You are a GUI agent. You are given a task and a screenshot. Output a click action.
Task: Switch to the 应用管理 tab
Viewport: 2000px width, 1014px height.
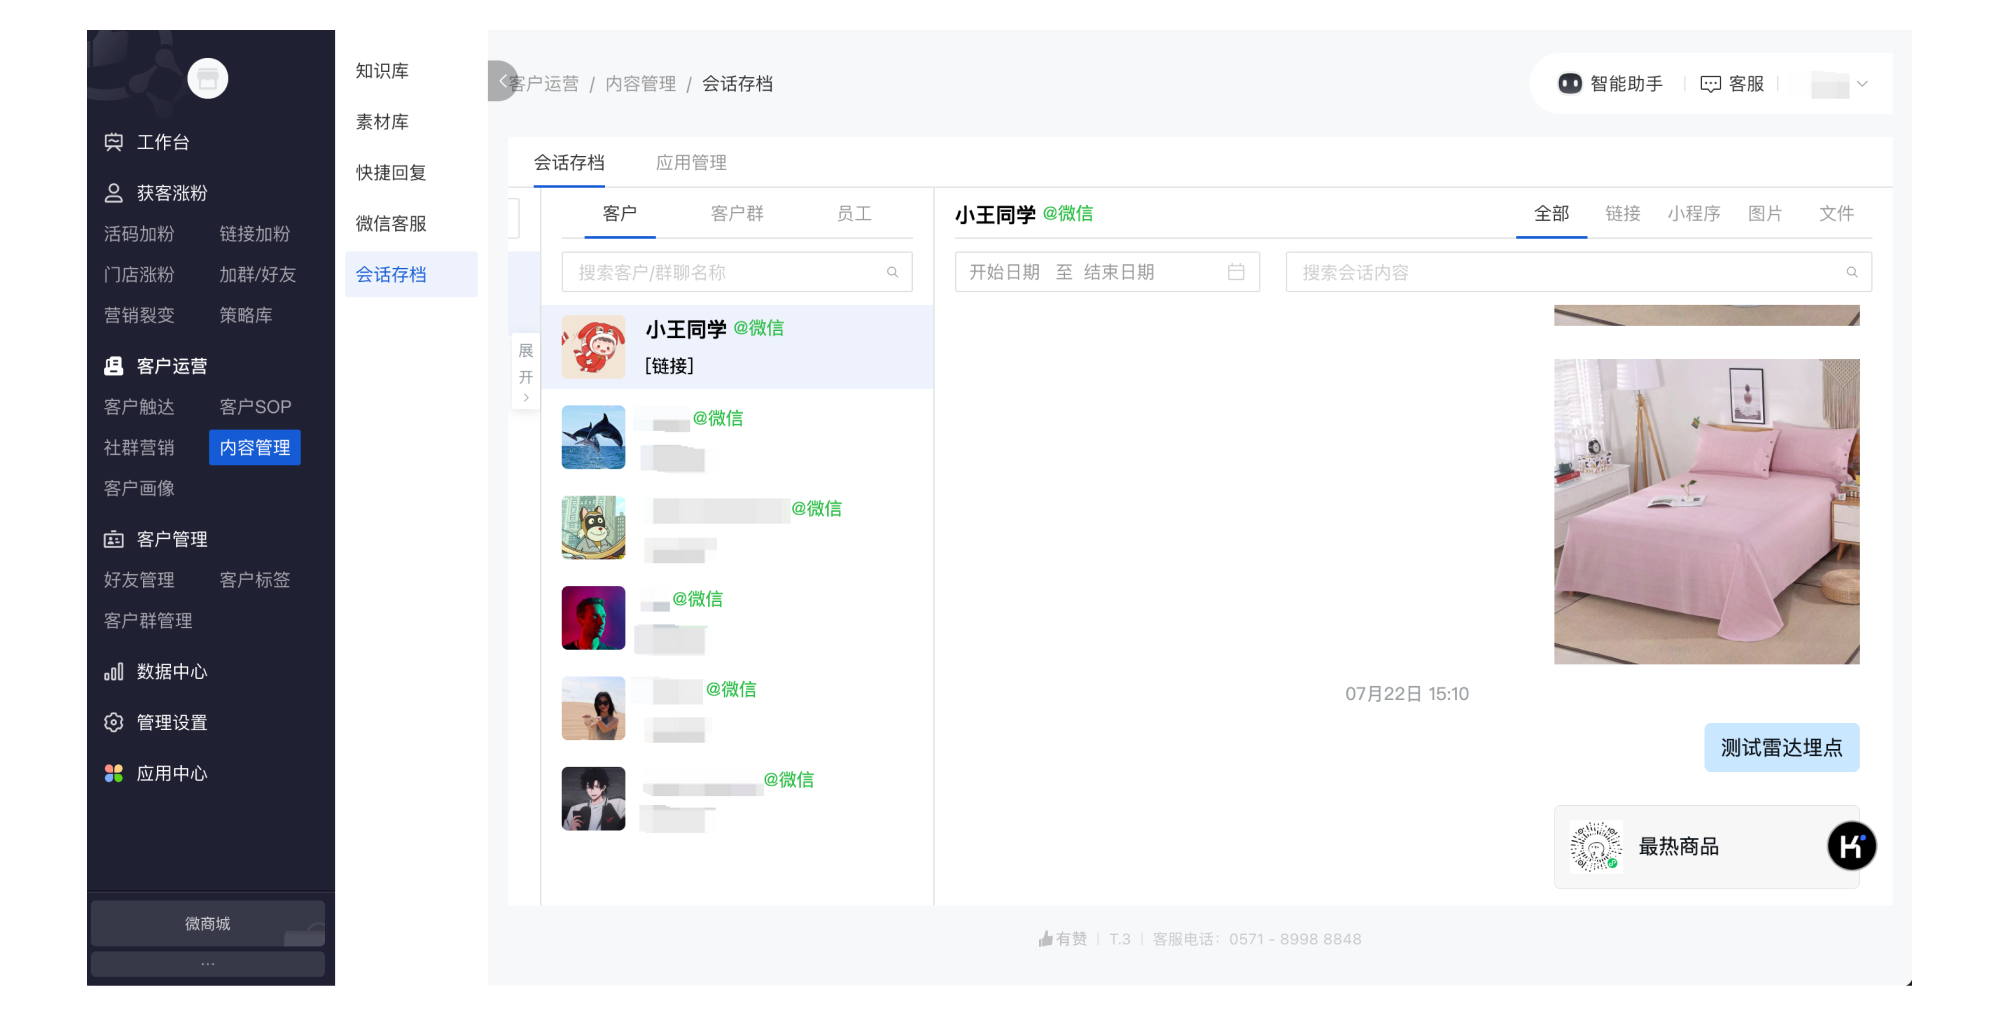click(691, 162)
